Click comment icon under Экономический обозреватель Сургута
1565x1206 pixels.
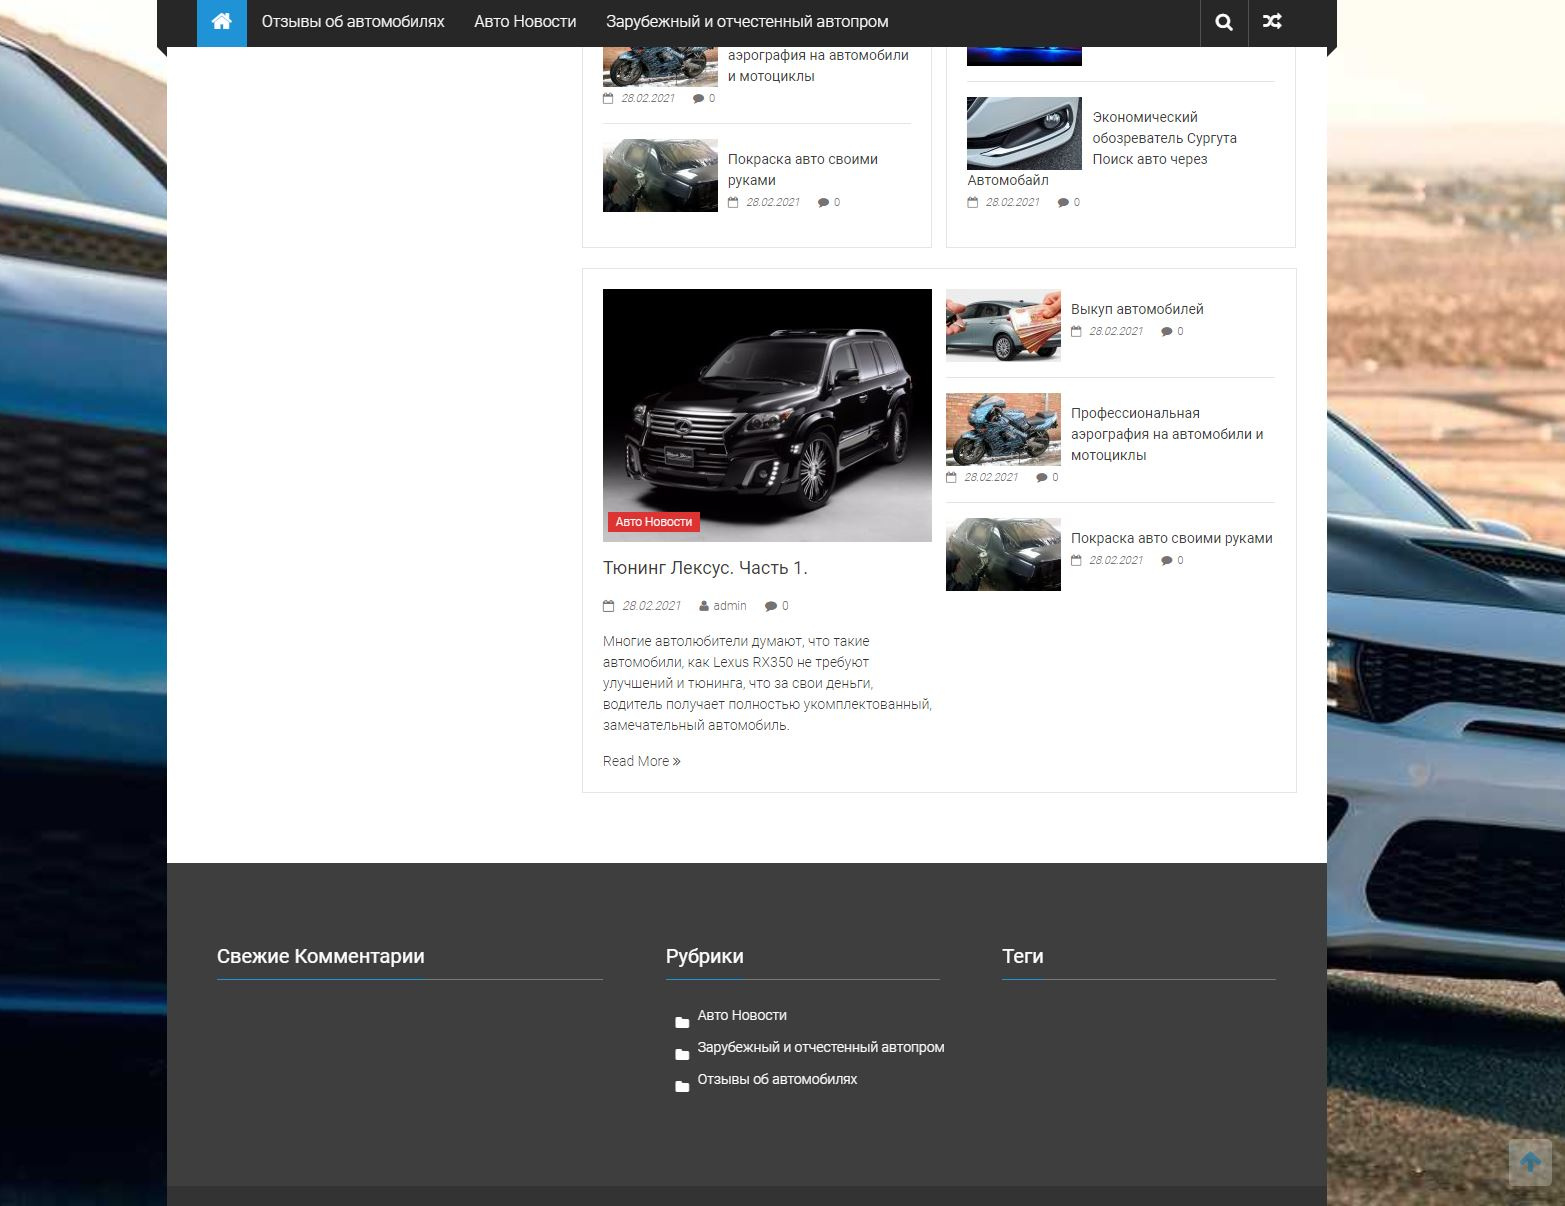(x=1063, y=203)
